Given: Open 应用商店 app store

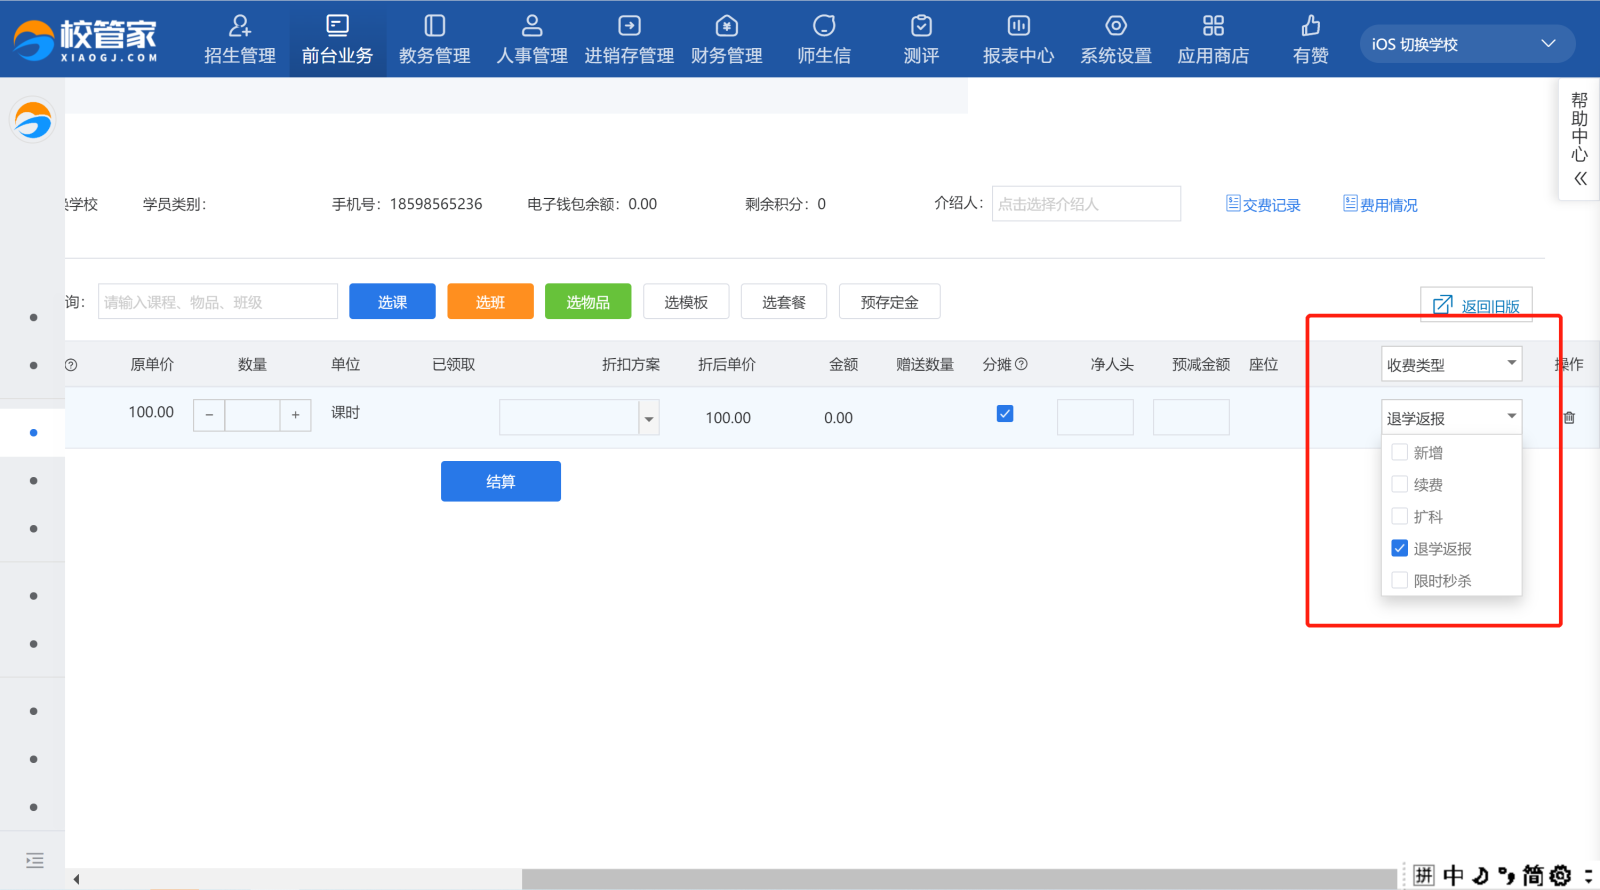Looking at the screenshot, I should point(1213,40).
